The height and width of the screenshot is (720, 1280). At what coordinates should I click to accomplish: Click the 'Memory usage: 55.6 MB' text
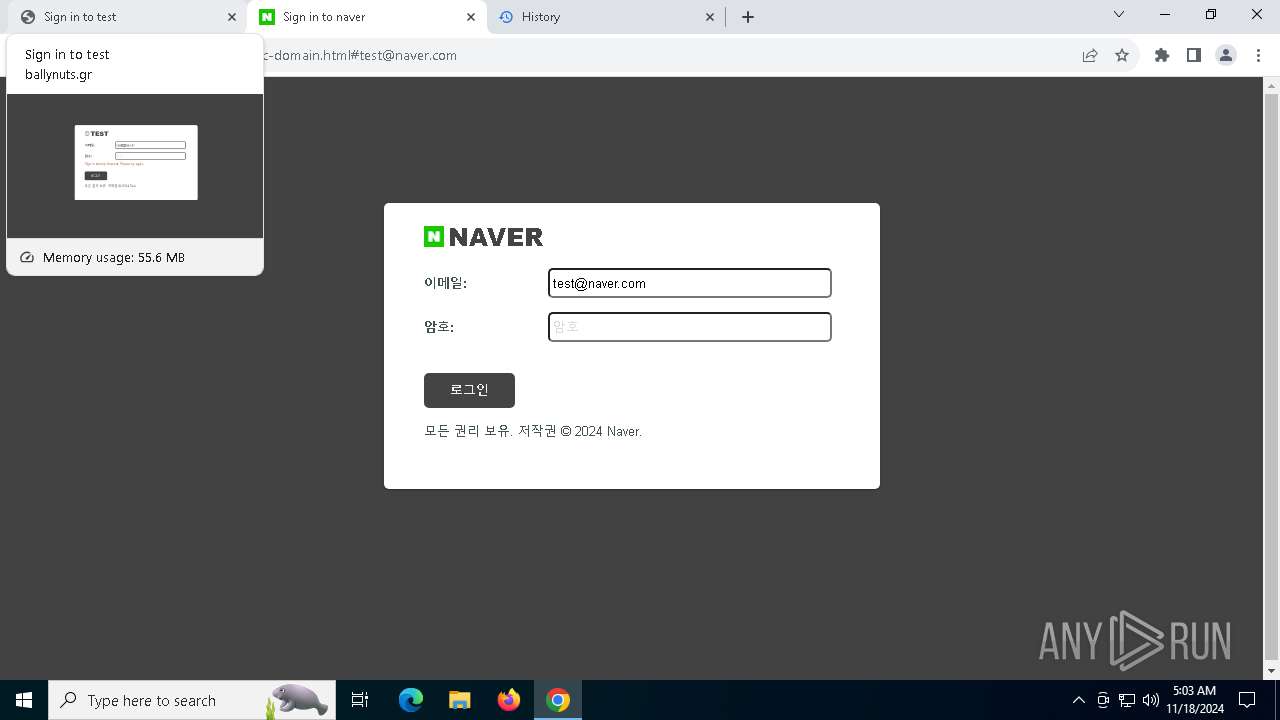tap(114, 258)
